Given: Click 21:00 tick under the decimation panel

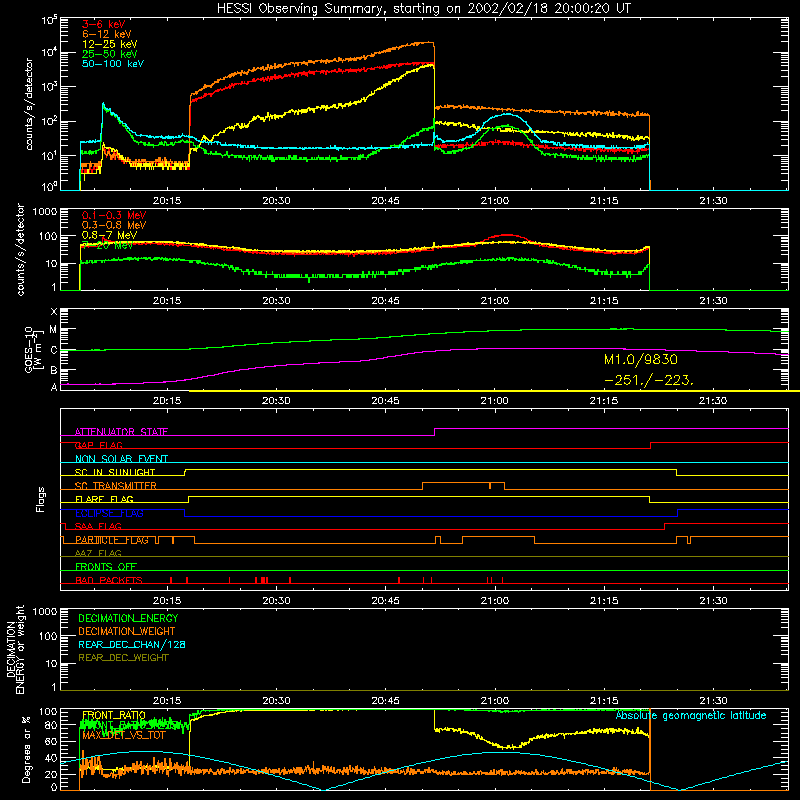Looking at the screenshot, I should [x=495, y=701].
